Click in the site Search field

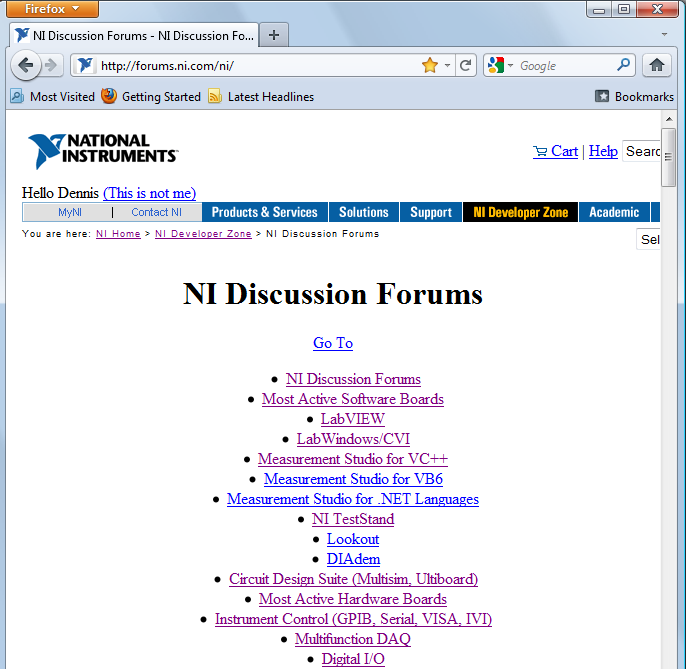641,151
